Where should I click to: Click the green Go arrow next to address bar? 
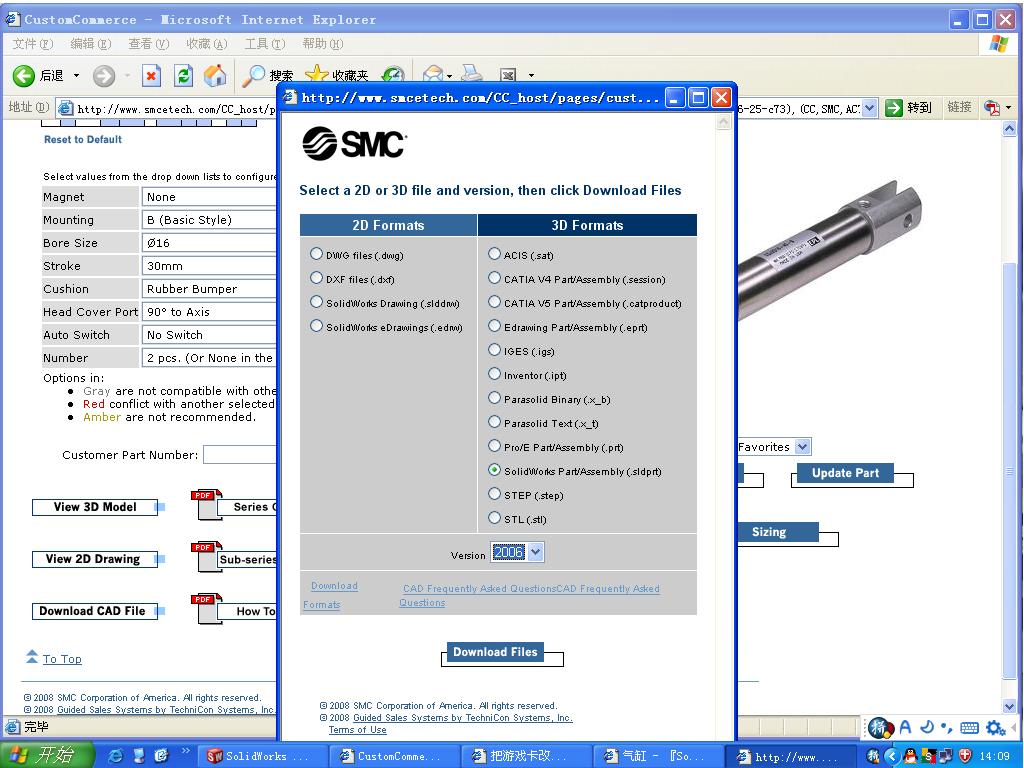click(x=893, y=108)
